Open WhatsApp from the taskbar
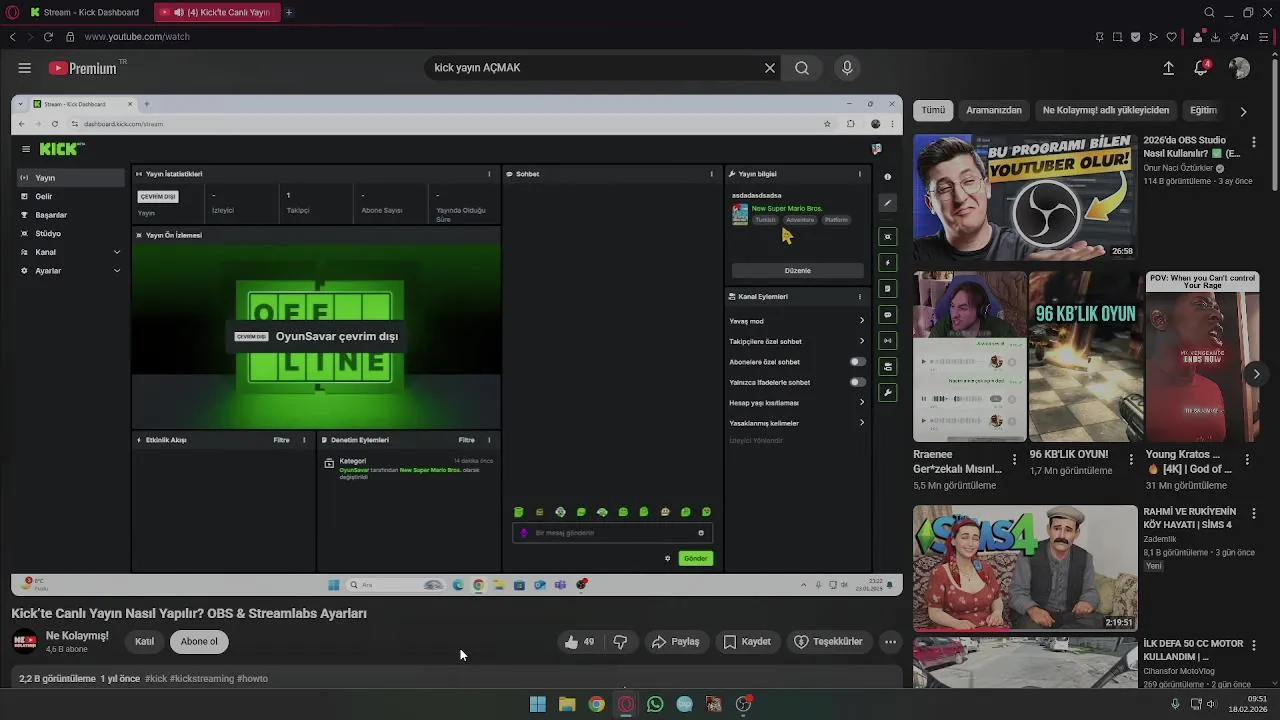The height and width of the screenshot is (720, 1280). coord(655,704)
